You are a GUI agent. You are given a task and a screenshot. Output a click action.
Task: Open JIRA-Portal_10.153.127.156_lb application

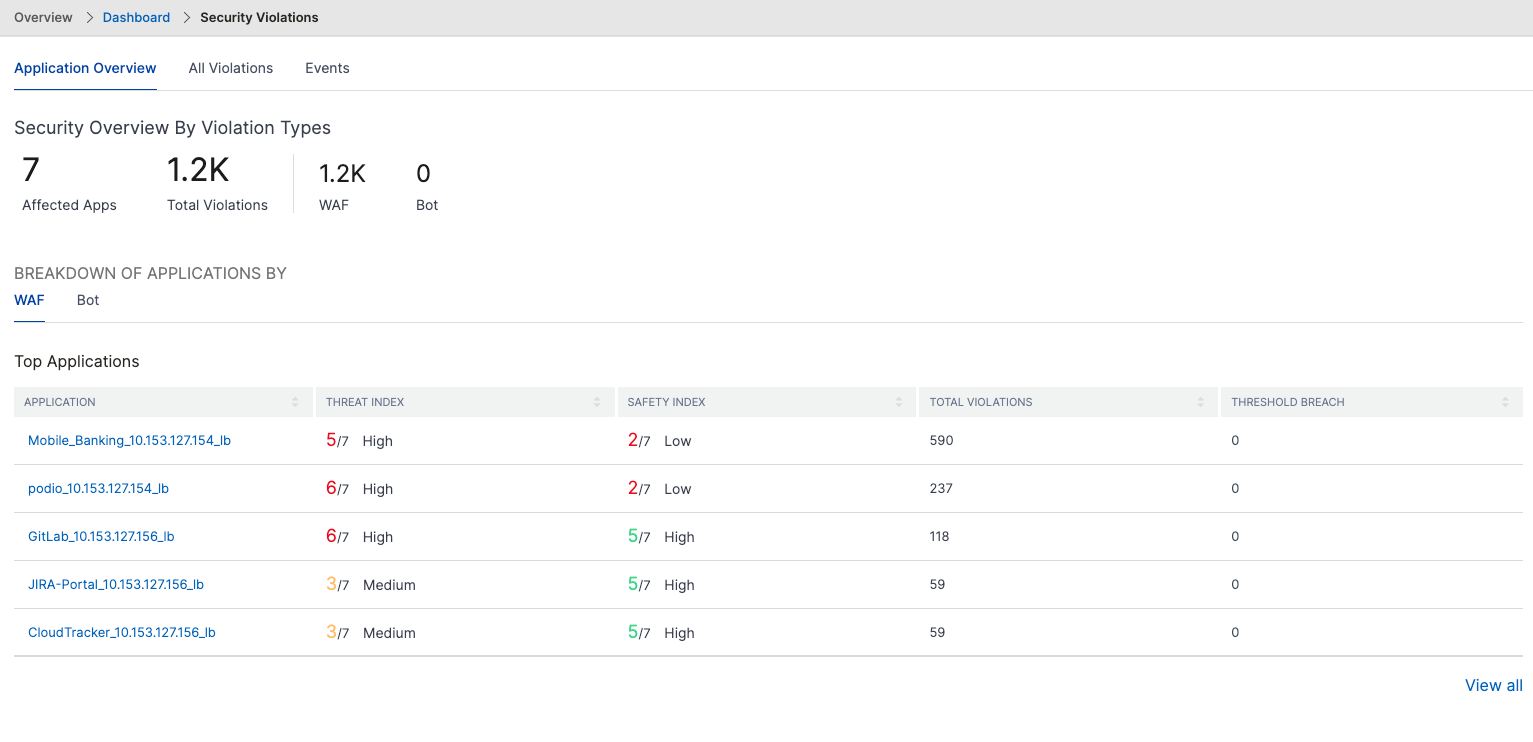pos(116,584)
